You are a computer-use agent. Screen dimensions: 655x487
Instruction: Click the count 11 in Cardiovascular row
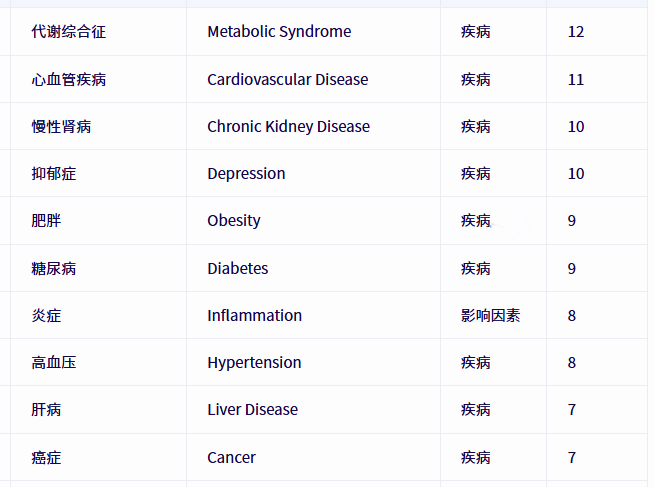click(576, 79)
